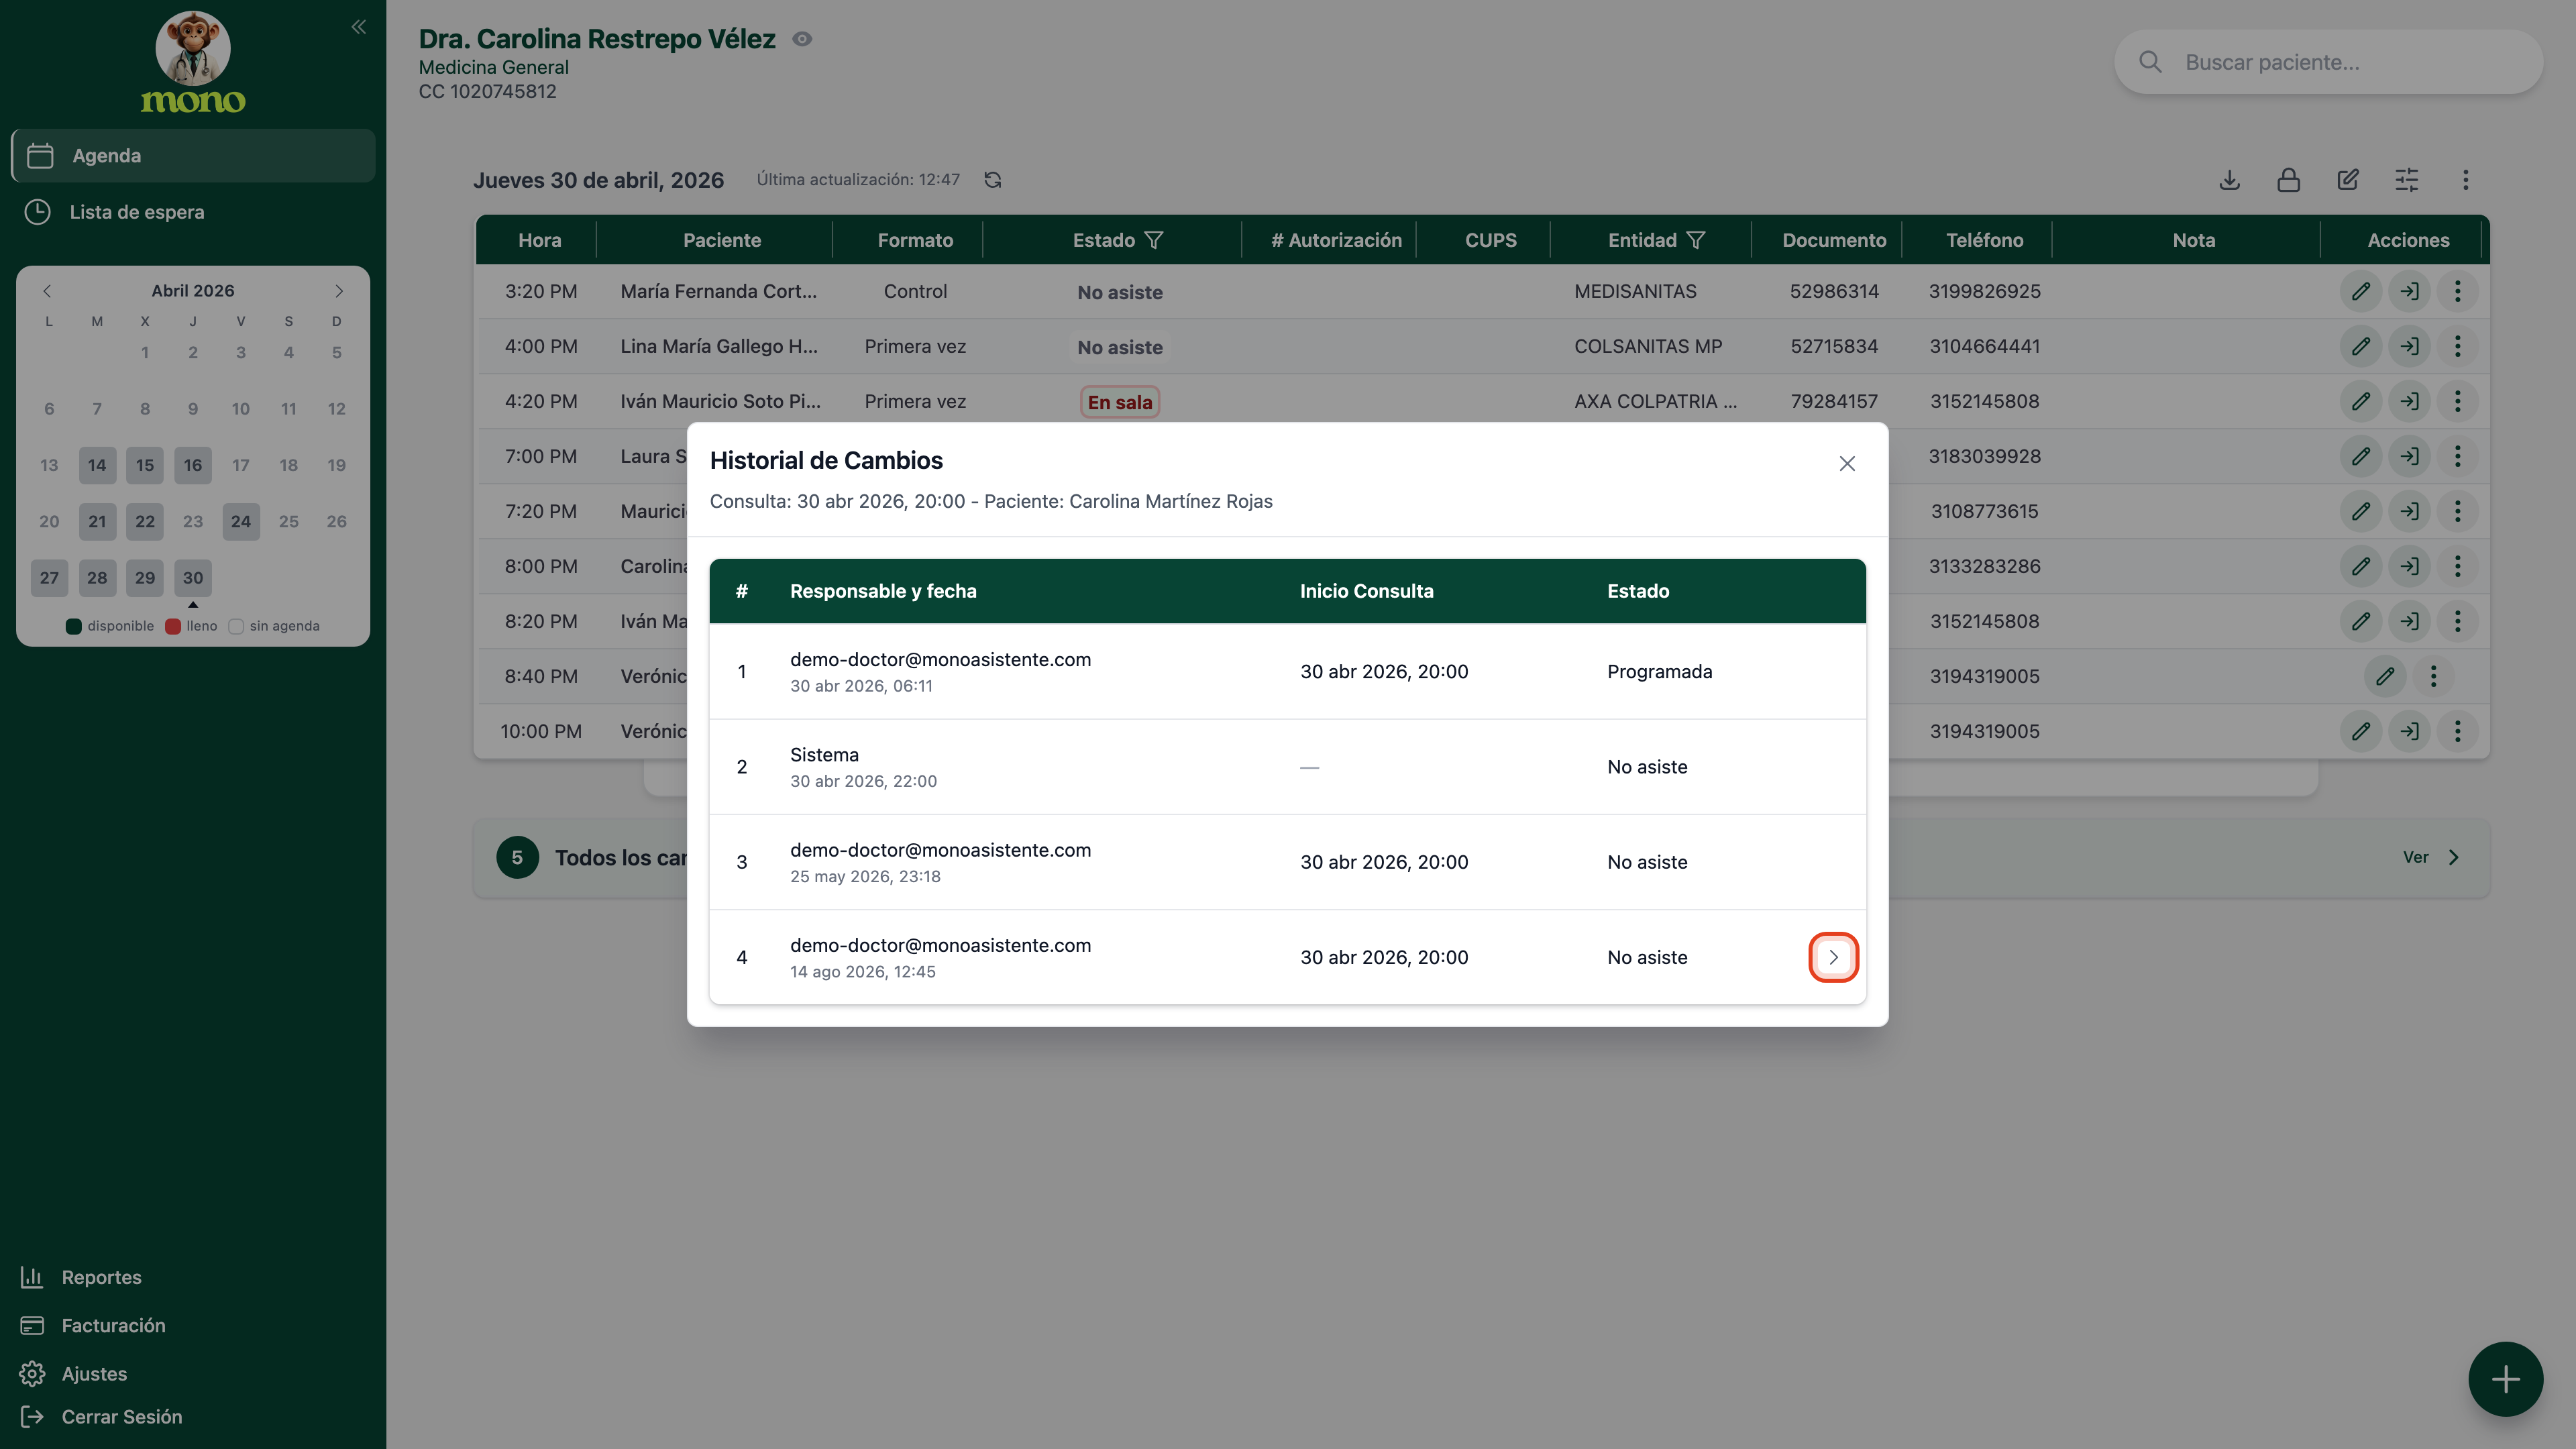Select April 24 in the calendar

click(241, 522)
